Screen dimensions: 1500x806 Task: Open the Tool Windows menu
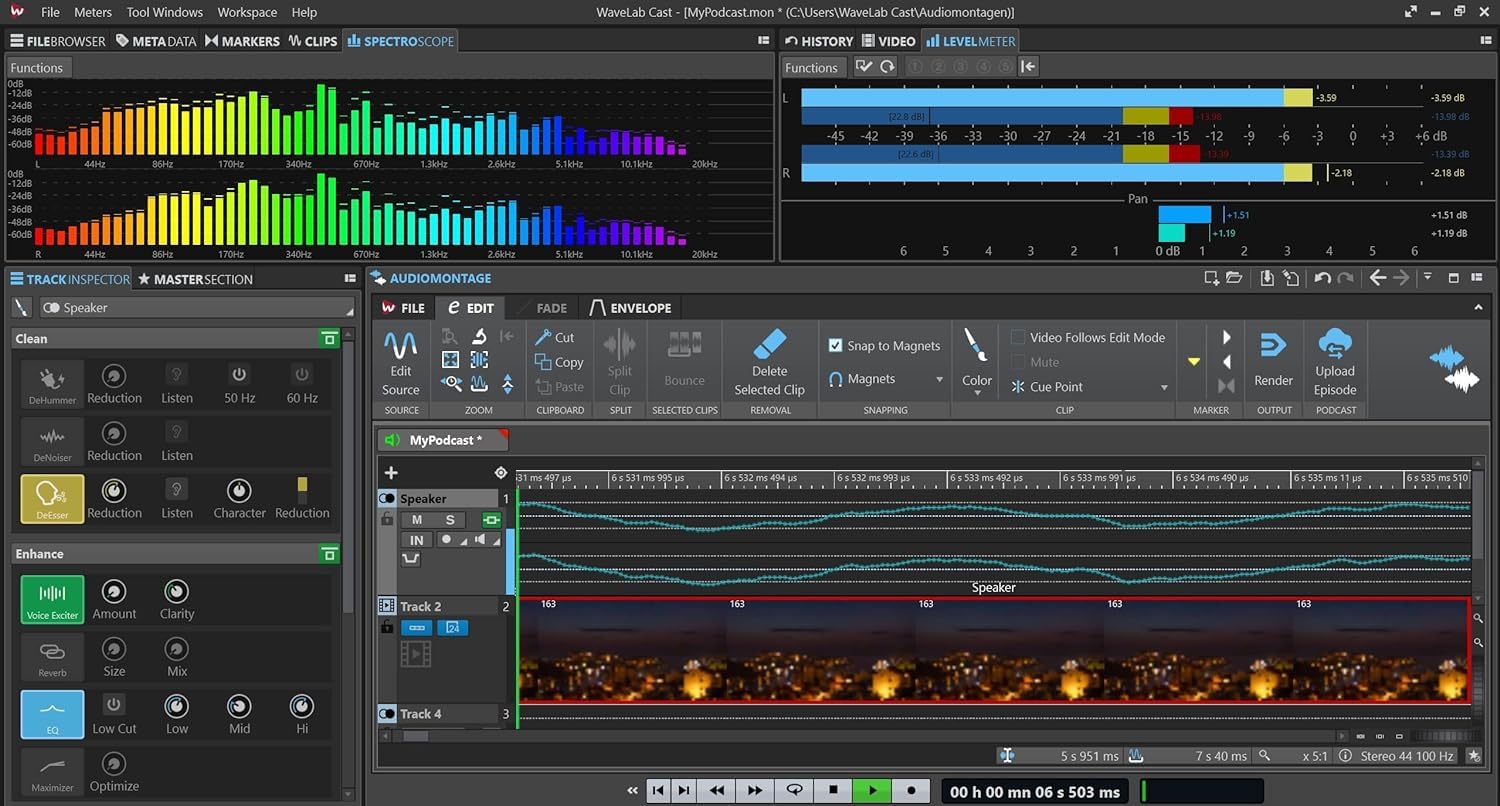(165, 12)
